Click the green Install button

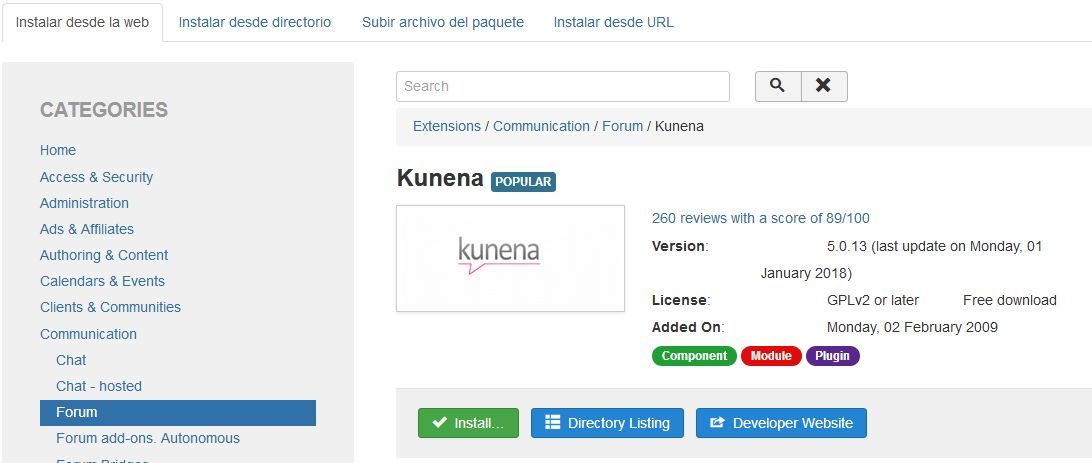pyautogui.click(x=468, y=423)
